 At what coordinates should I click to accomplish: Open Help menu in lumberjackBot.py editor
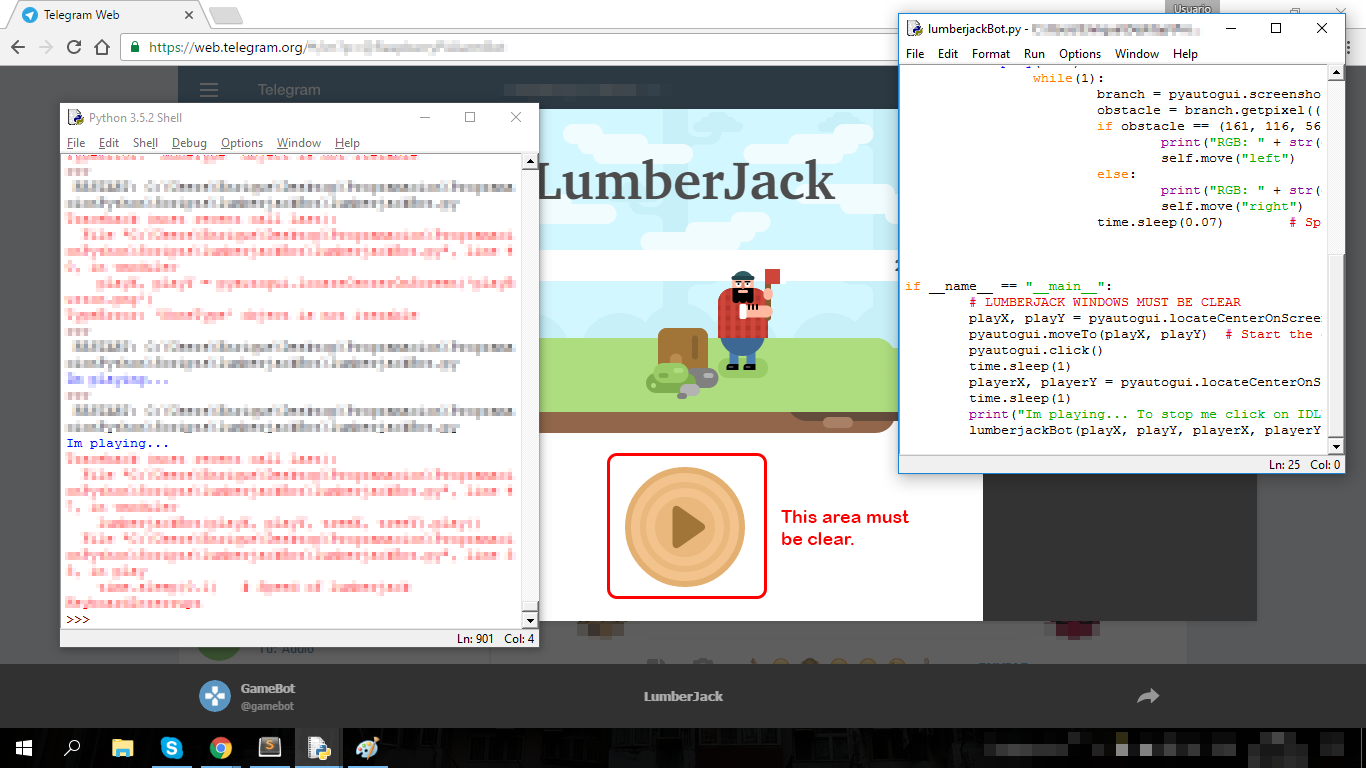[1185, 54]
